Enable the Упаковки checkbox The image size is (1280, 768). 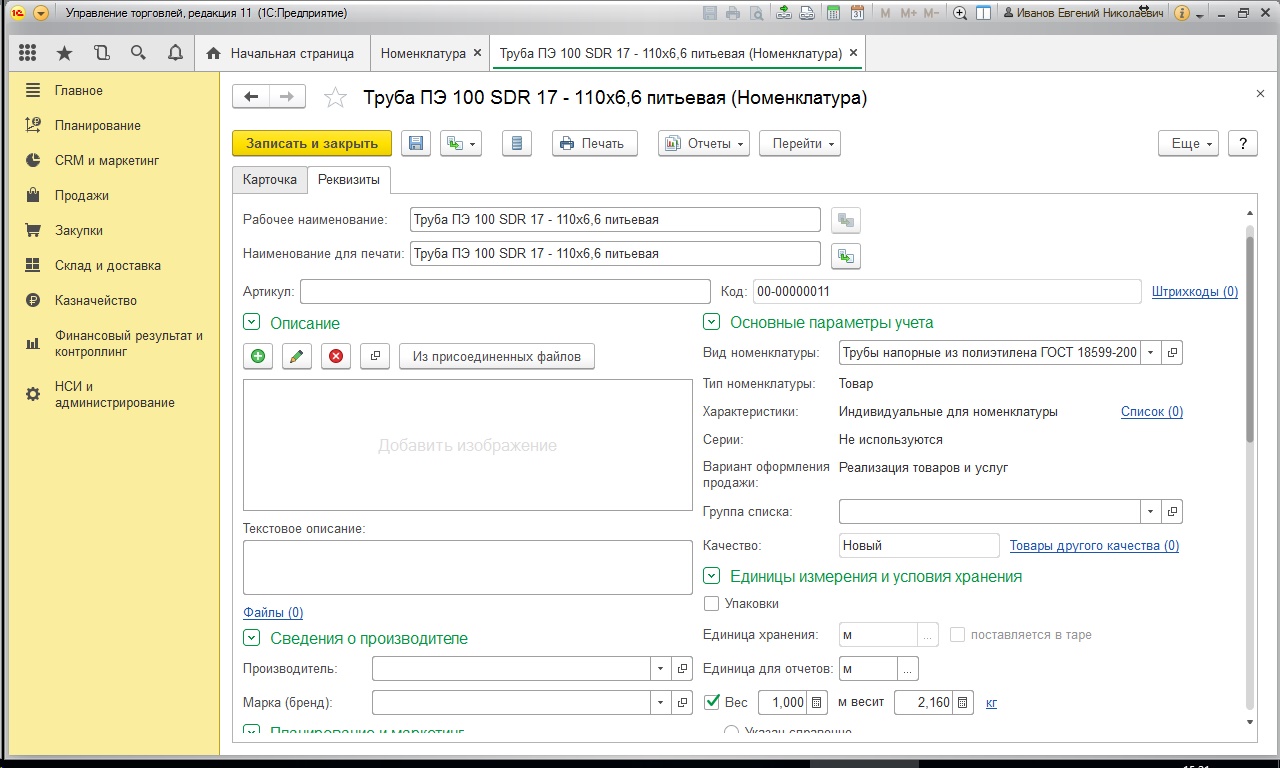pyautogui.click(x=712, y=604)
